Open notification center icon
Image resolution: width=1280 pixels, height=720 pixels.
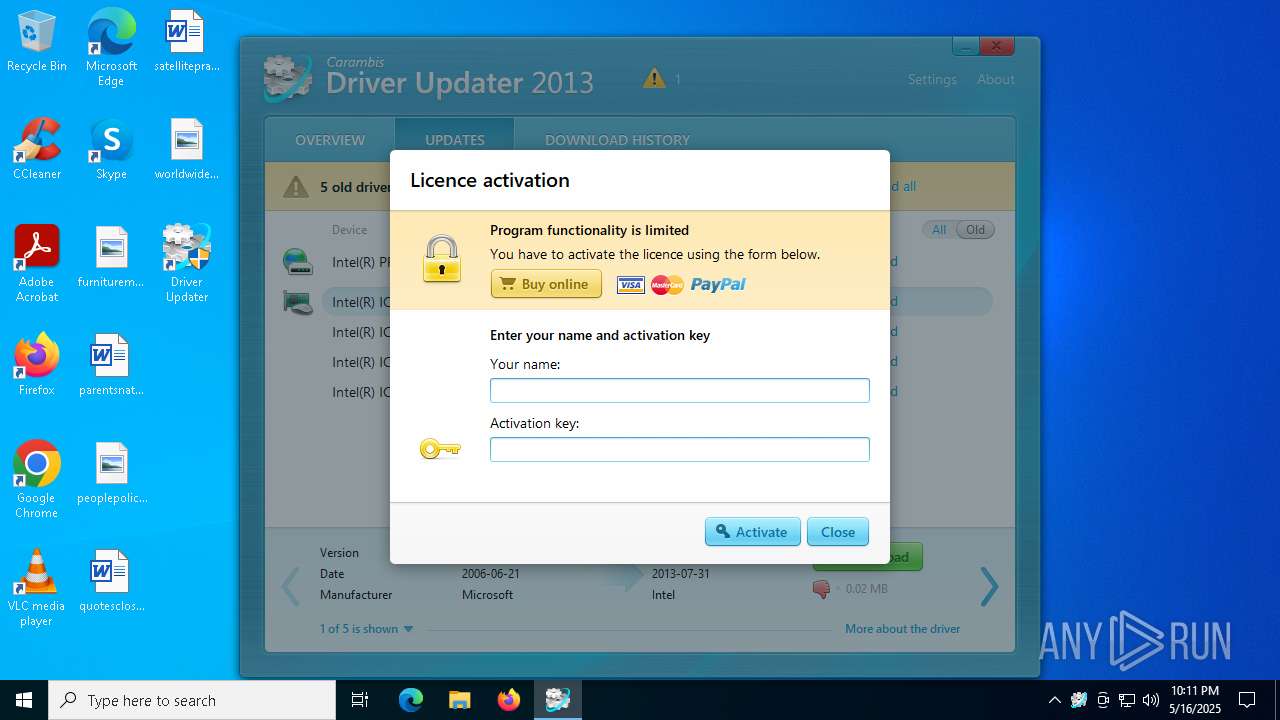click(1247, 700)
